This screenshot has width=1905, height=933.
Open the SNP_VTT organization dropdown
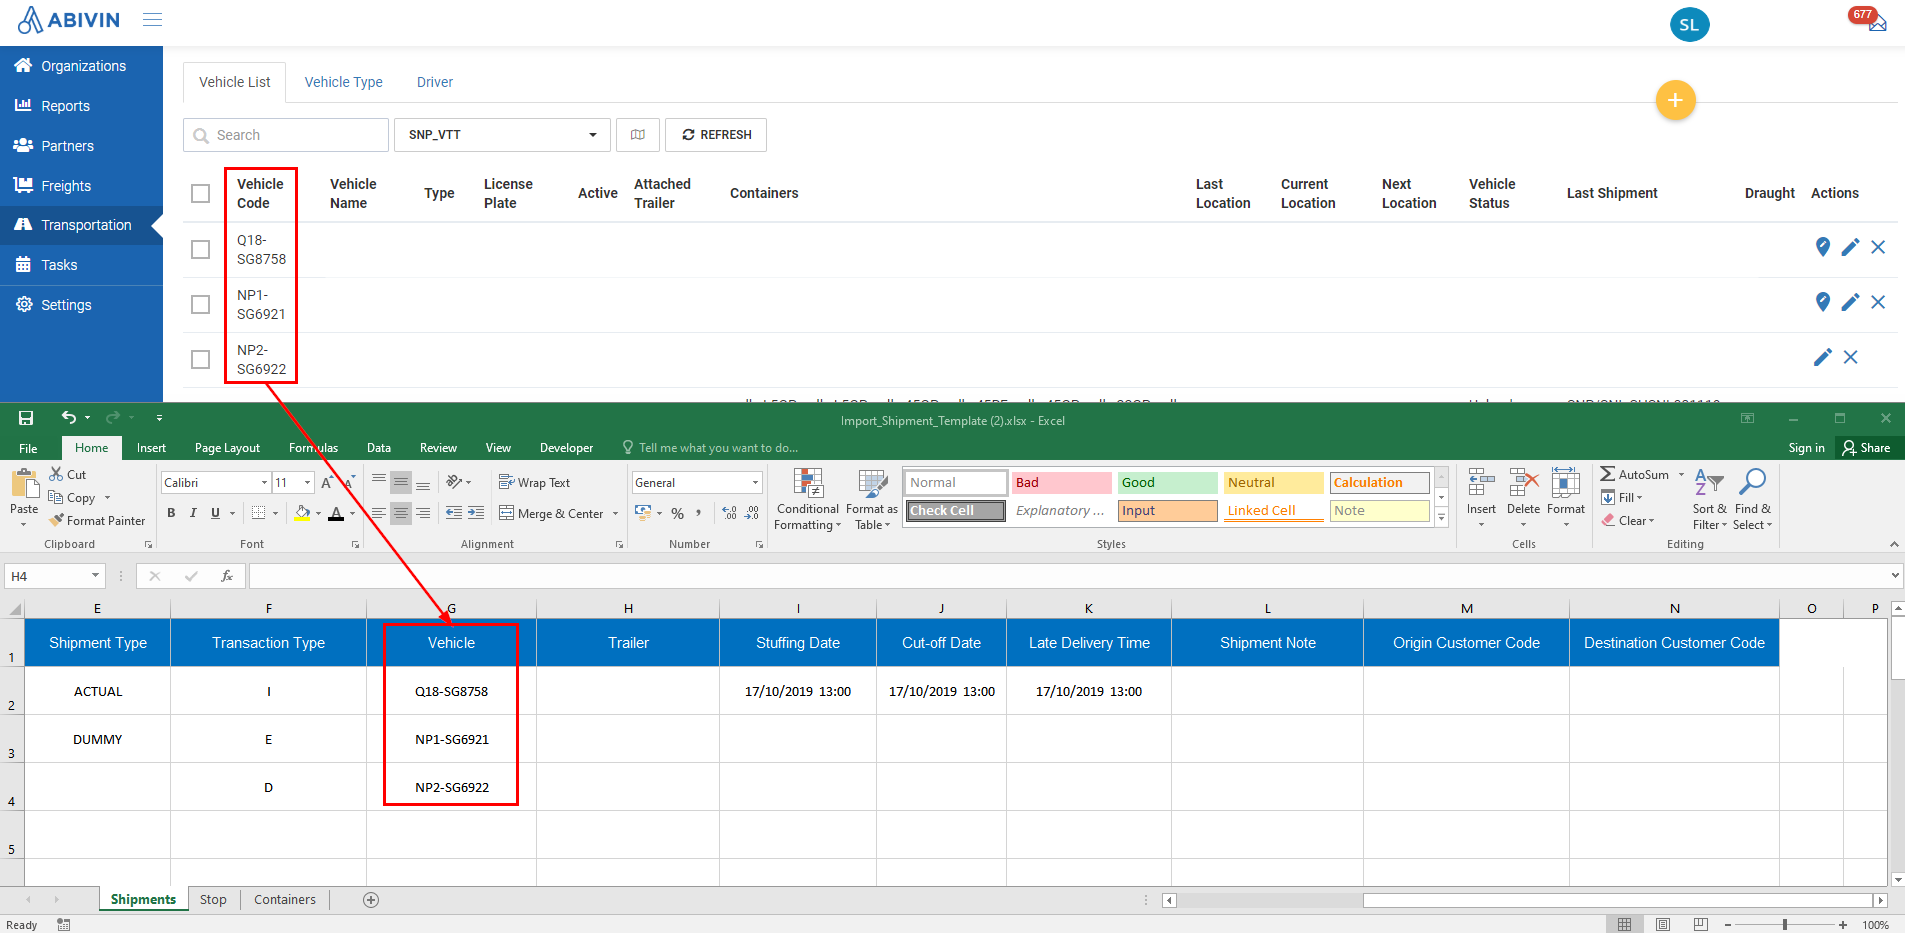click(x=502, y=135)
